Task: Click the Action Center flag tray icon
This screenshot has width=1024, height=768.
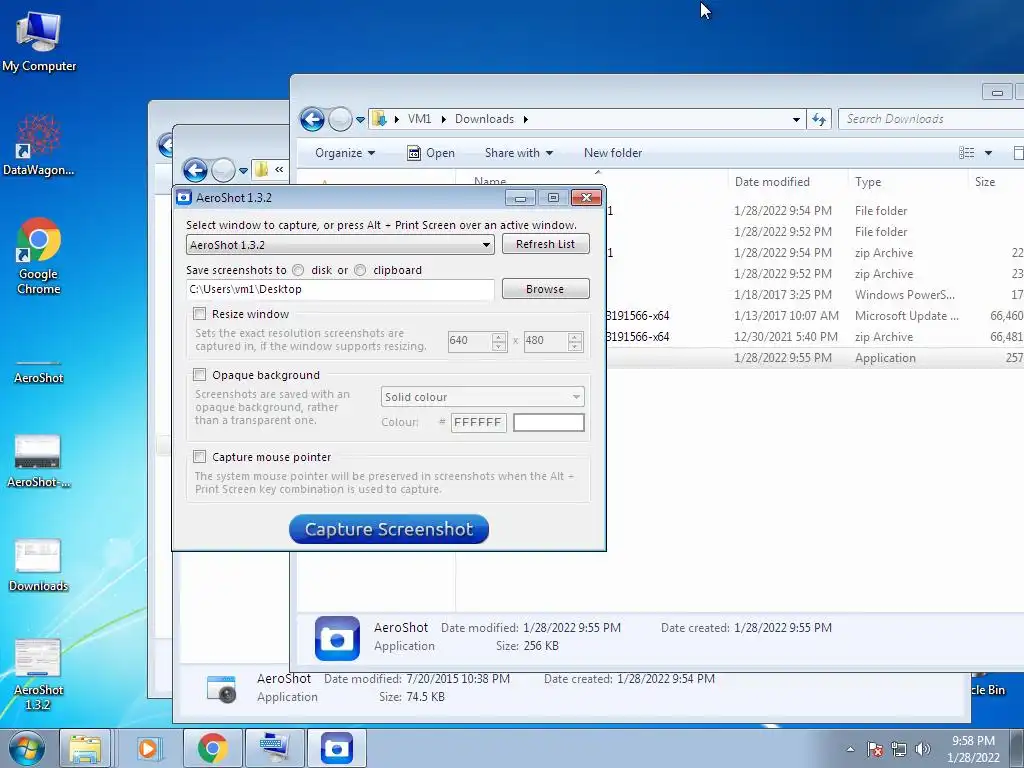Action: pyautogui.click(x=875, y=749)
